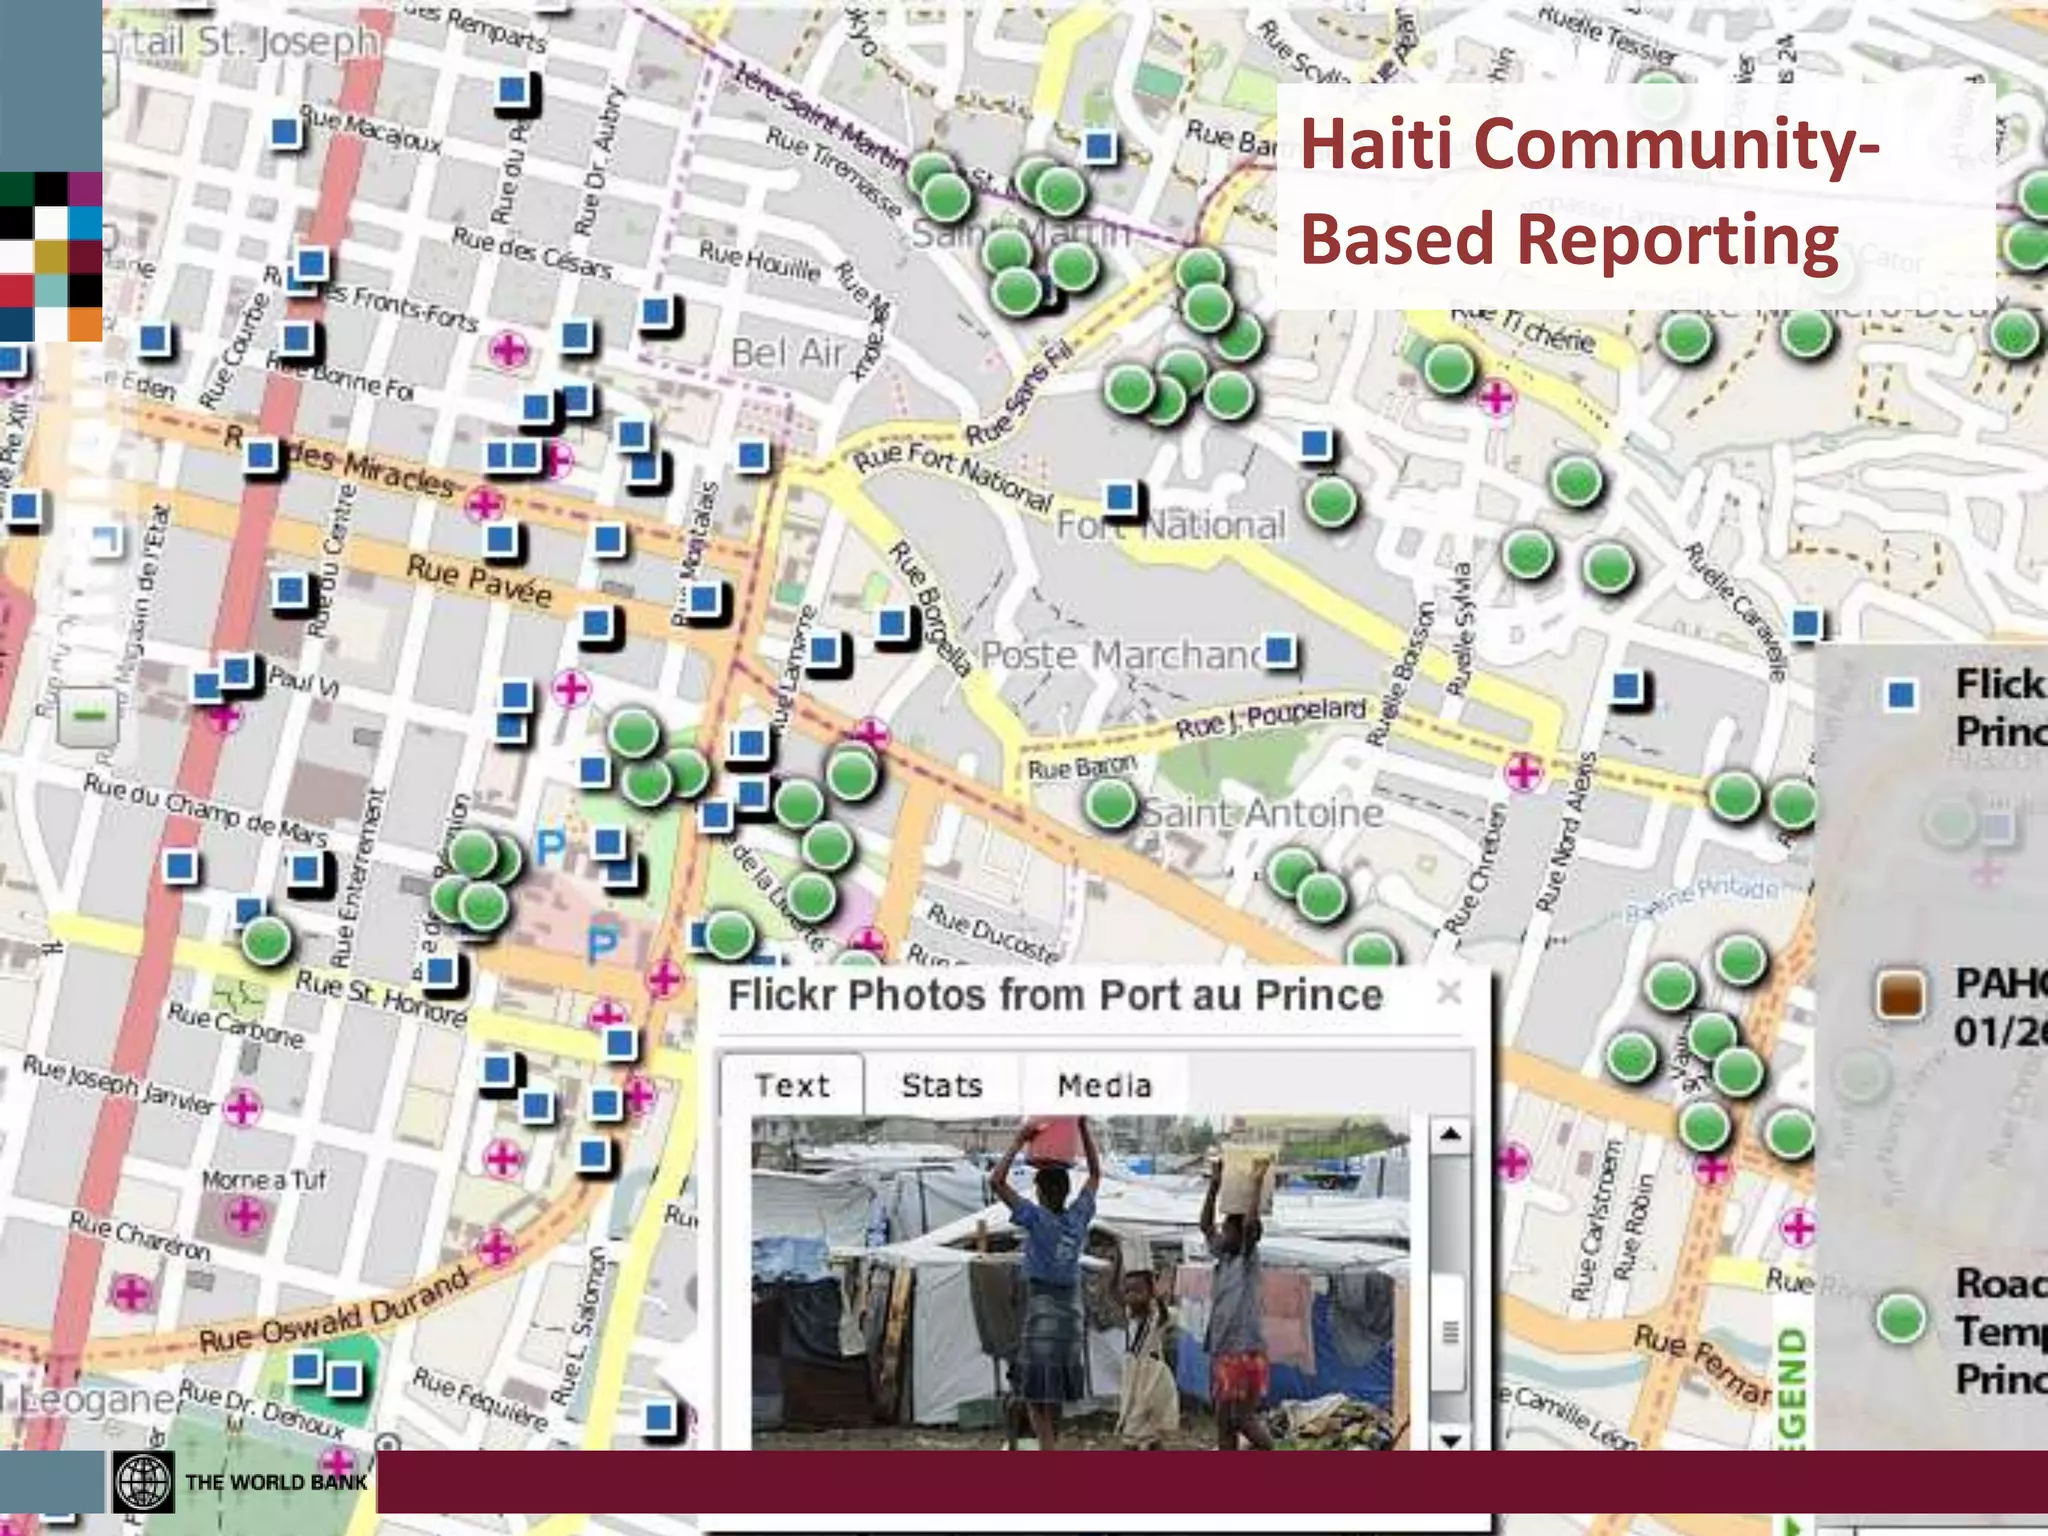Image resolution: width=2048 pixels, height=1536 pixels.
Task: Click the blue Flickr square icon in legend
Action: (x=1901, y=694)
